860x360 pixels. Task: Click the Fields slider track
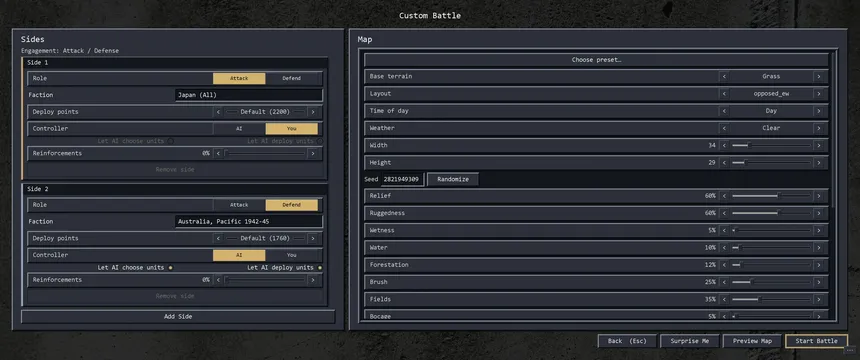click(x=771, y=300)
